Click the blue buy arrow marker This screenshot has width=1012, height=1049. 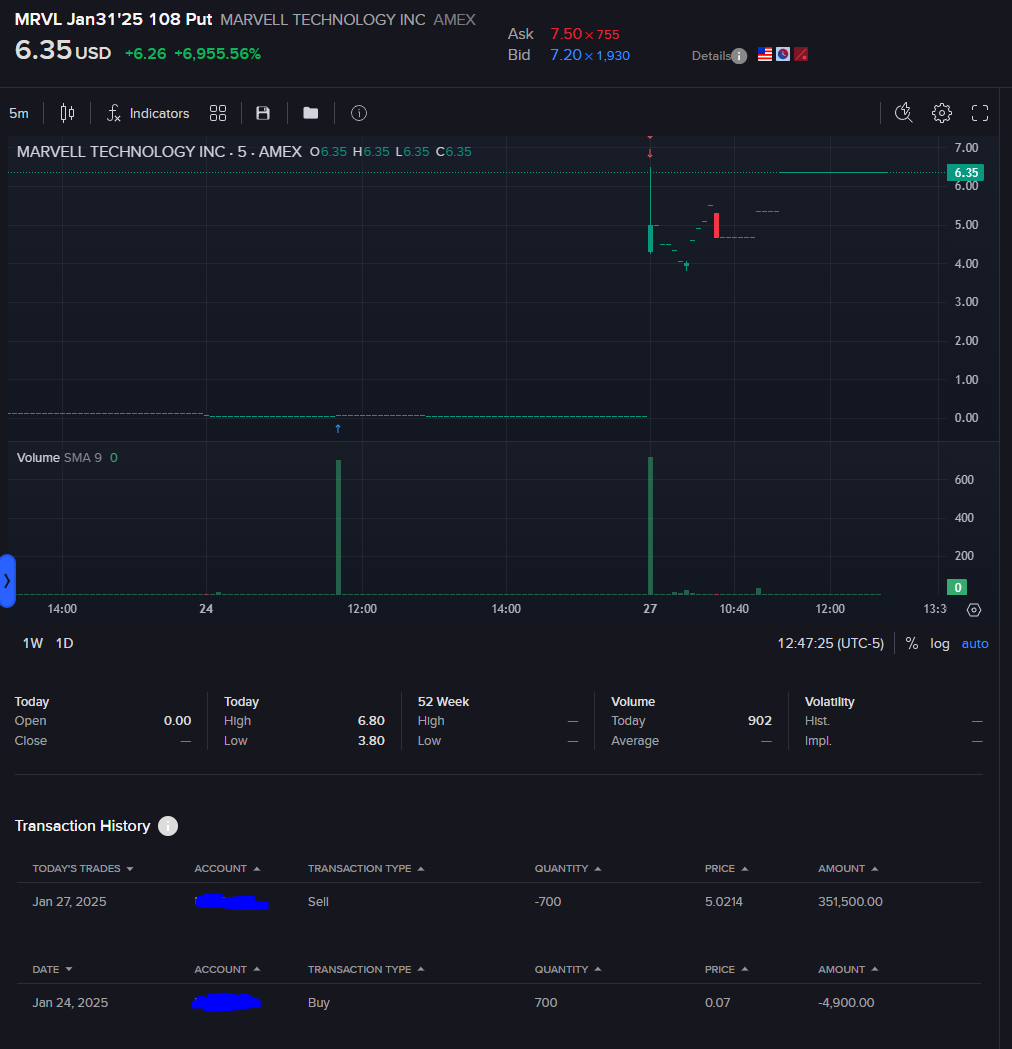[338, 429]
